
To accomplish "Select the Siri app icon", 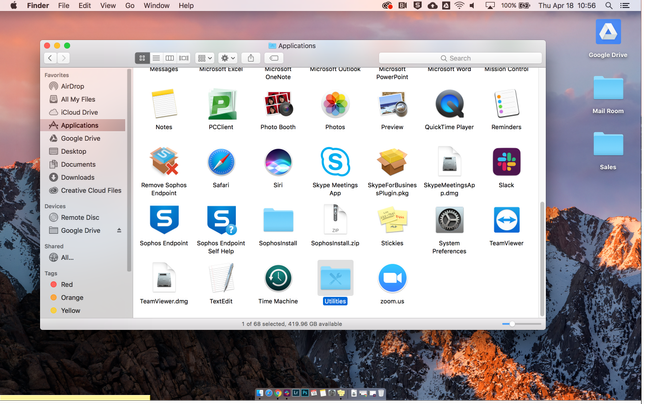I will point(278,162).
